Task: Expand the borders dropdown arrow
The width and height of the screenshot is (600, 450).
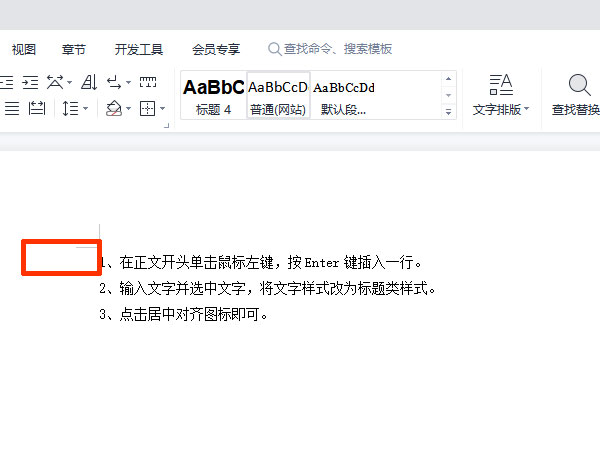Action: coord(162,108)
